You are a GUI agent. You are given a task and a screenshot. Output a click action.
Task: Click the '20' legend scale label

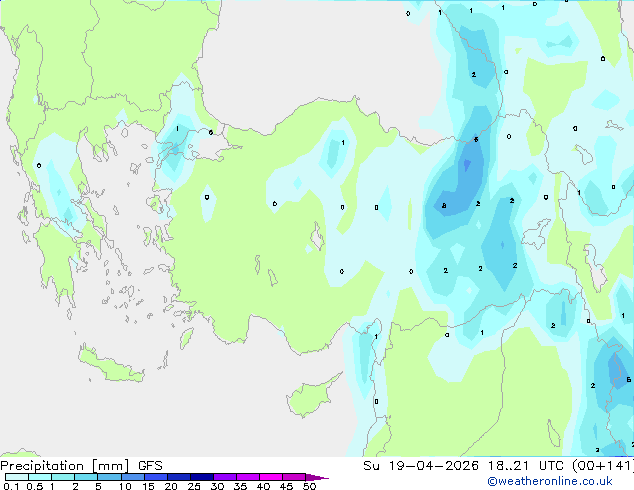point(171,486)
